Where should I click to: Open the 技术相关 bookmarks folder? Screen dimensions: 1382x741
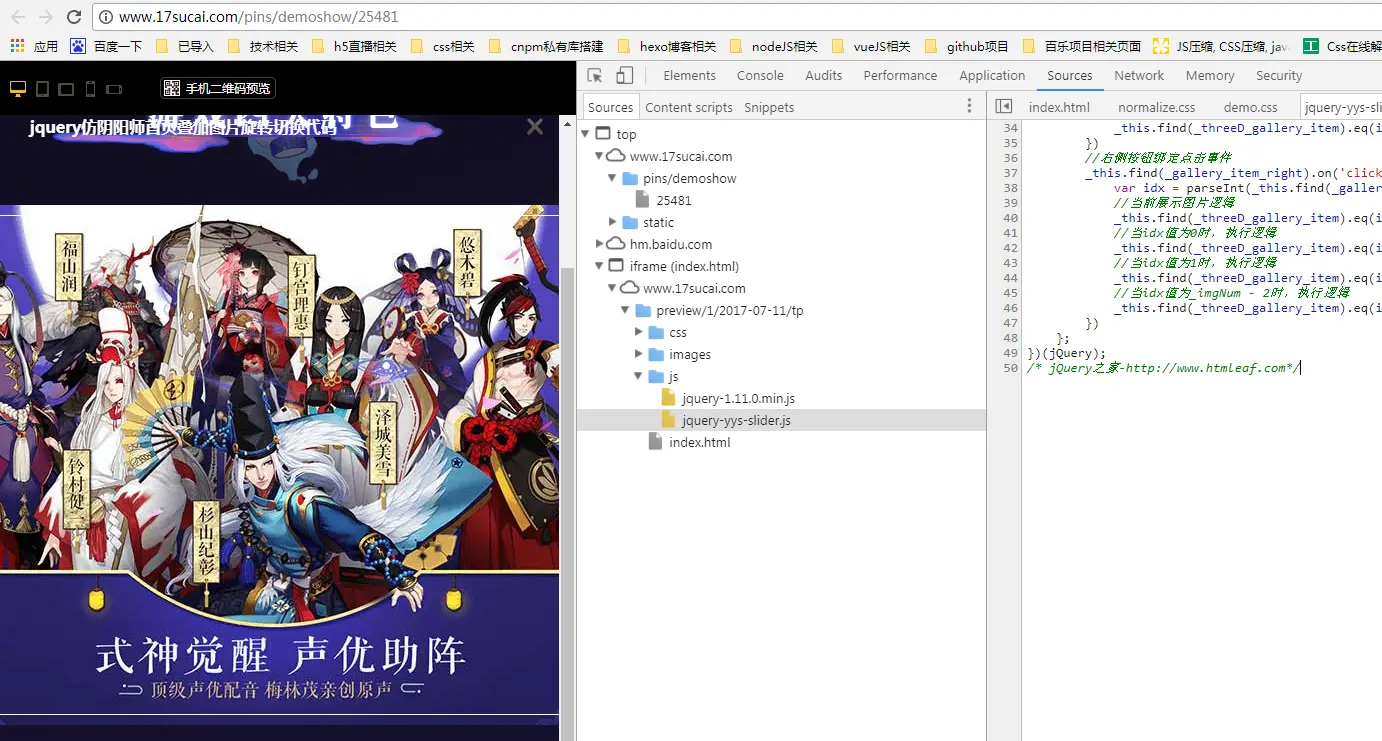263,46
